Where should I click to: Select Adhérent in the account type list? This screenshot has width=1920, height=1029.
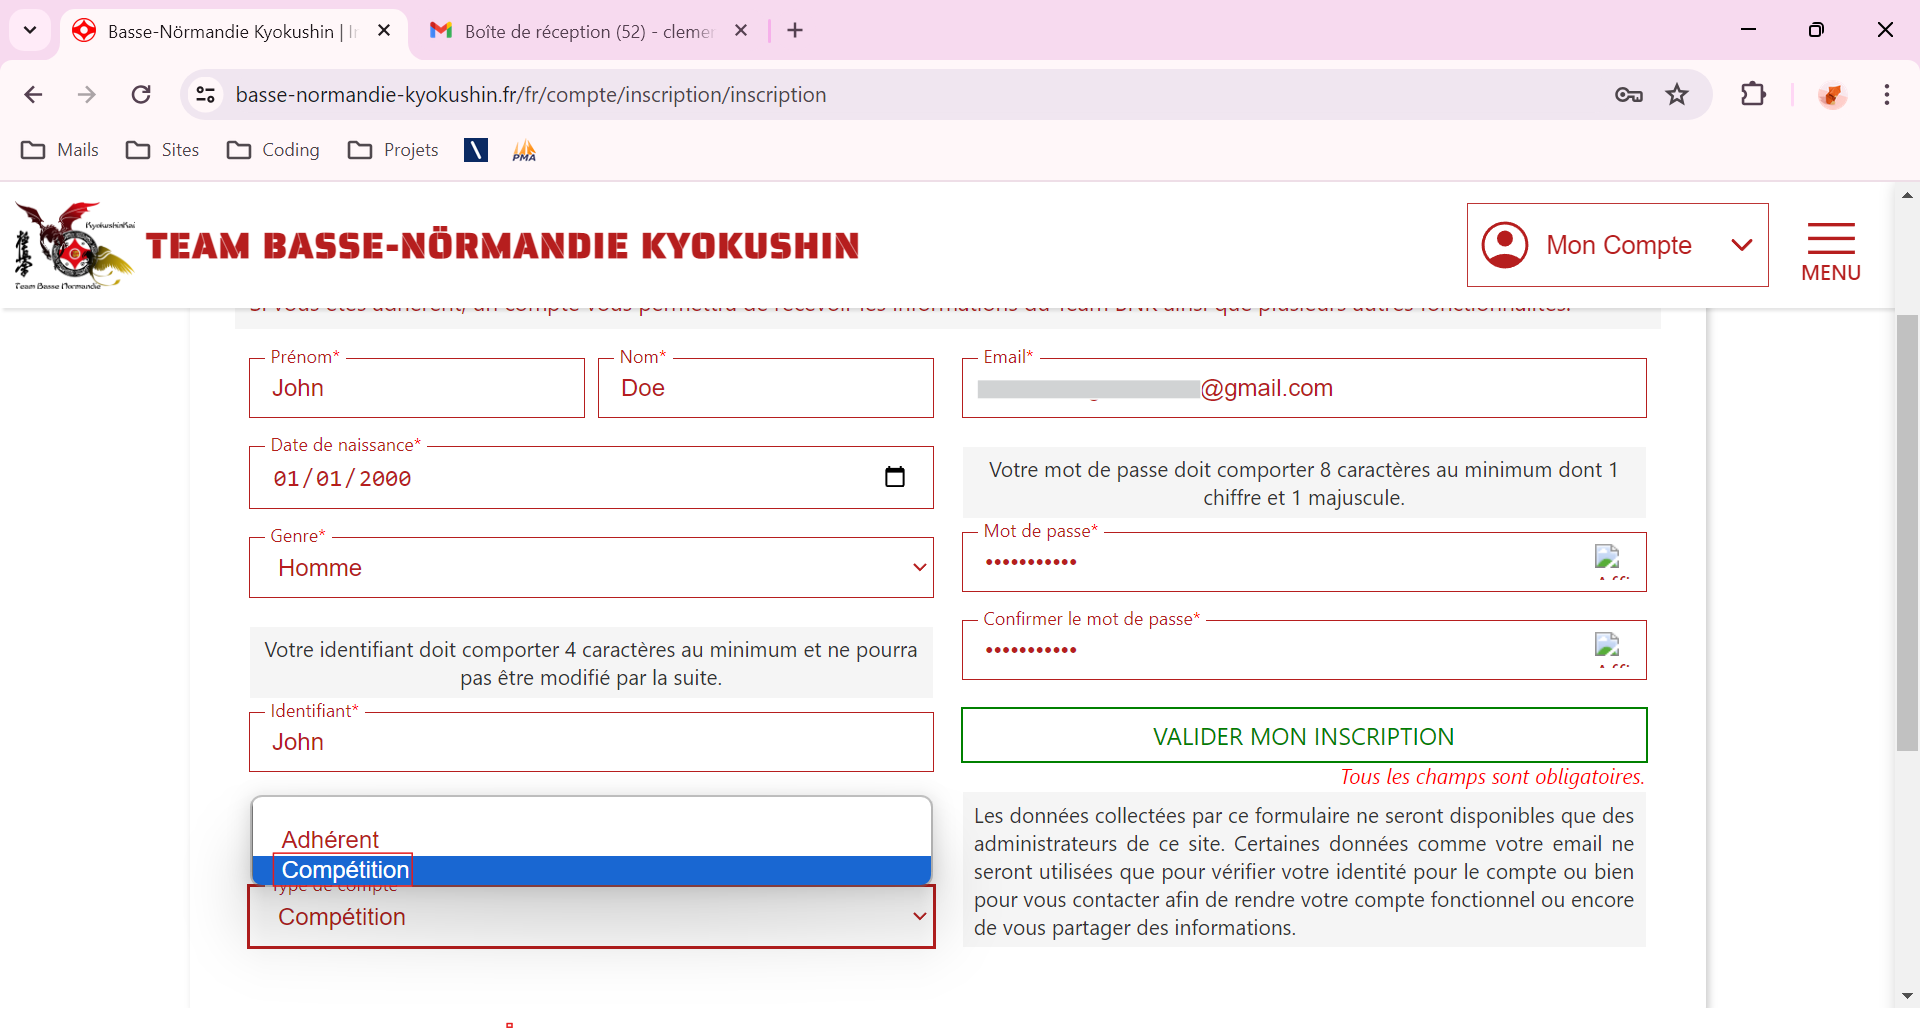(330, 839)
